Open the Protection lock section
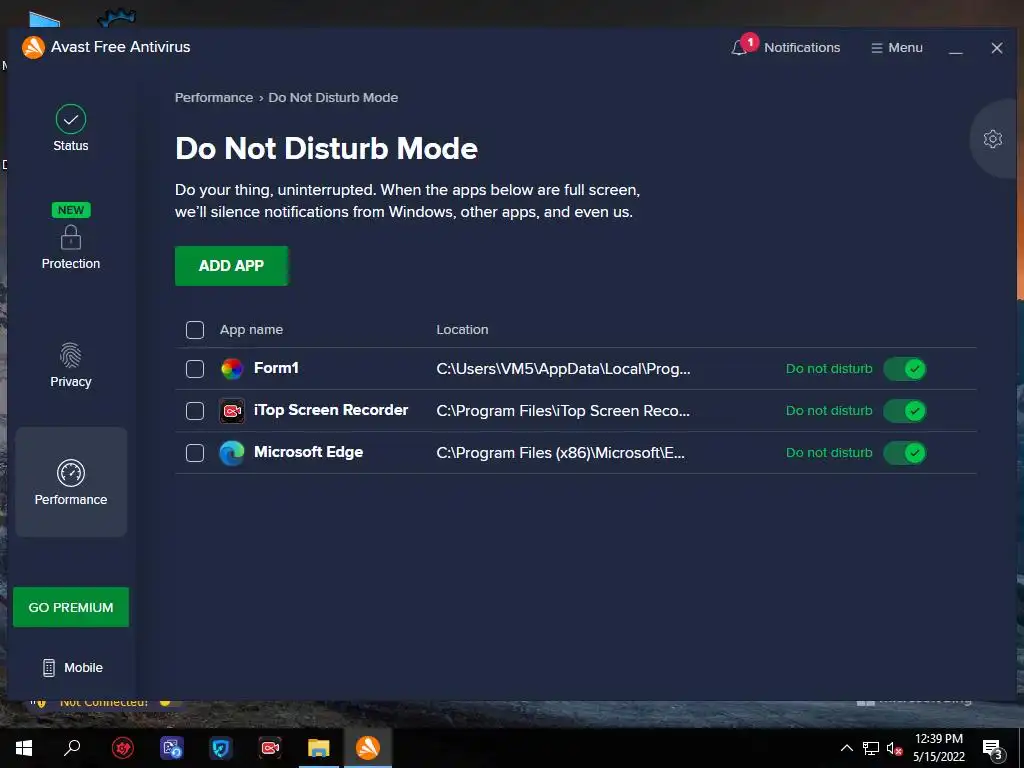The width and height of the screenshot is (1024, 768). coord(71,248)
